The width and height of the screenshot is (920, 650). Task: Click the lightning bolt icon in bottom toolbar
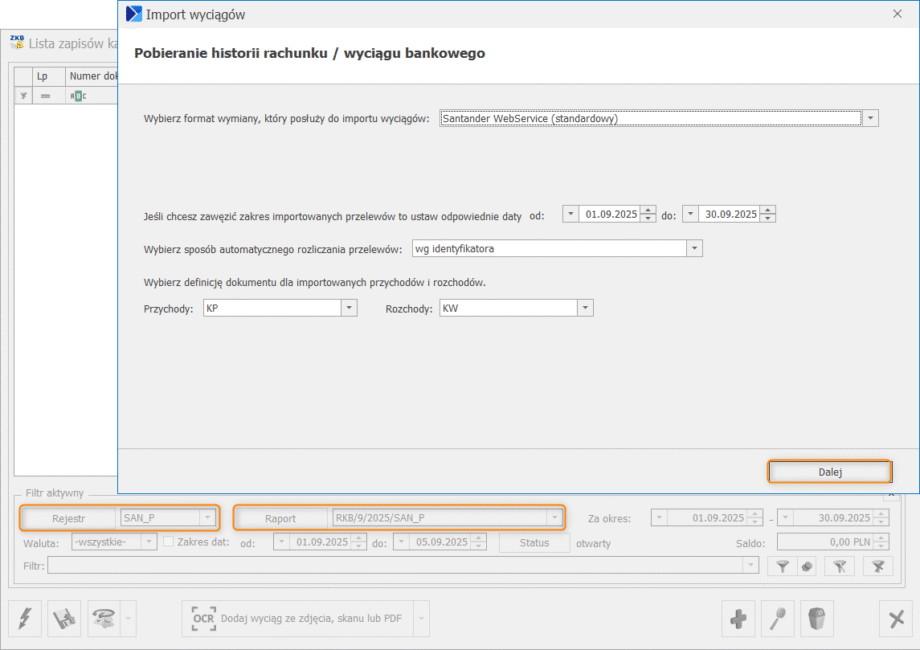click(x=25, y=619)
